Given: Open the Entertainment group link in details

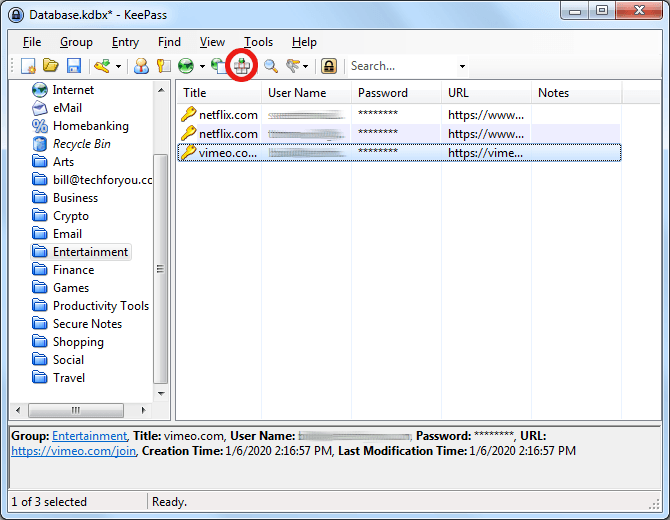Looking at the screenshot, I should pos(89,436).
